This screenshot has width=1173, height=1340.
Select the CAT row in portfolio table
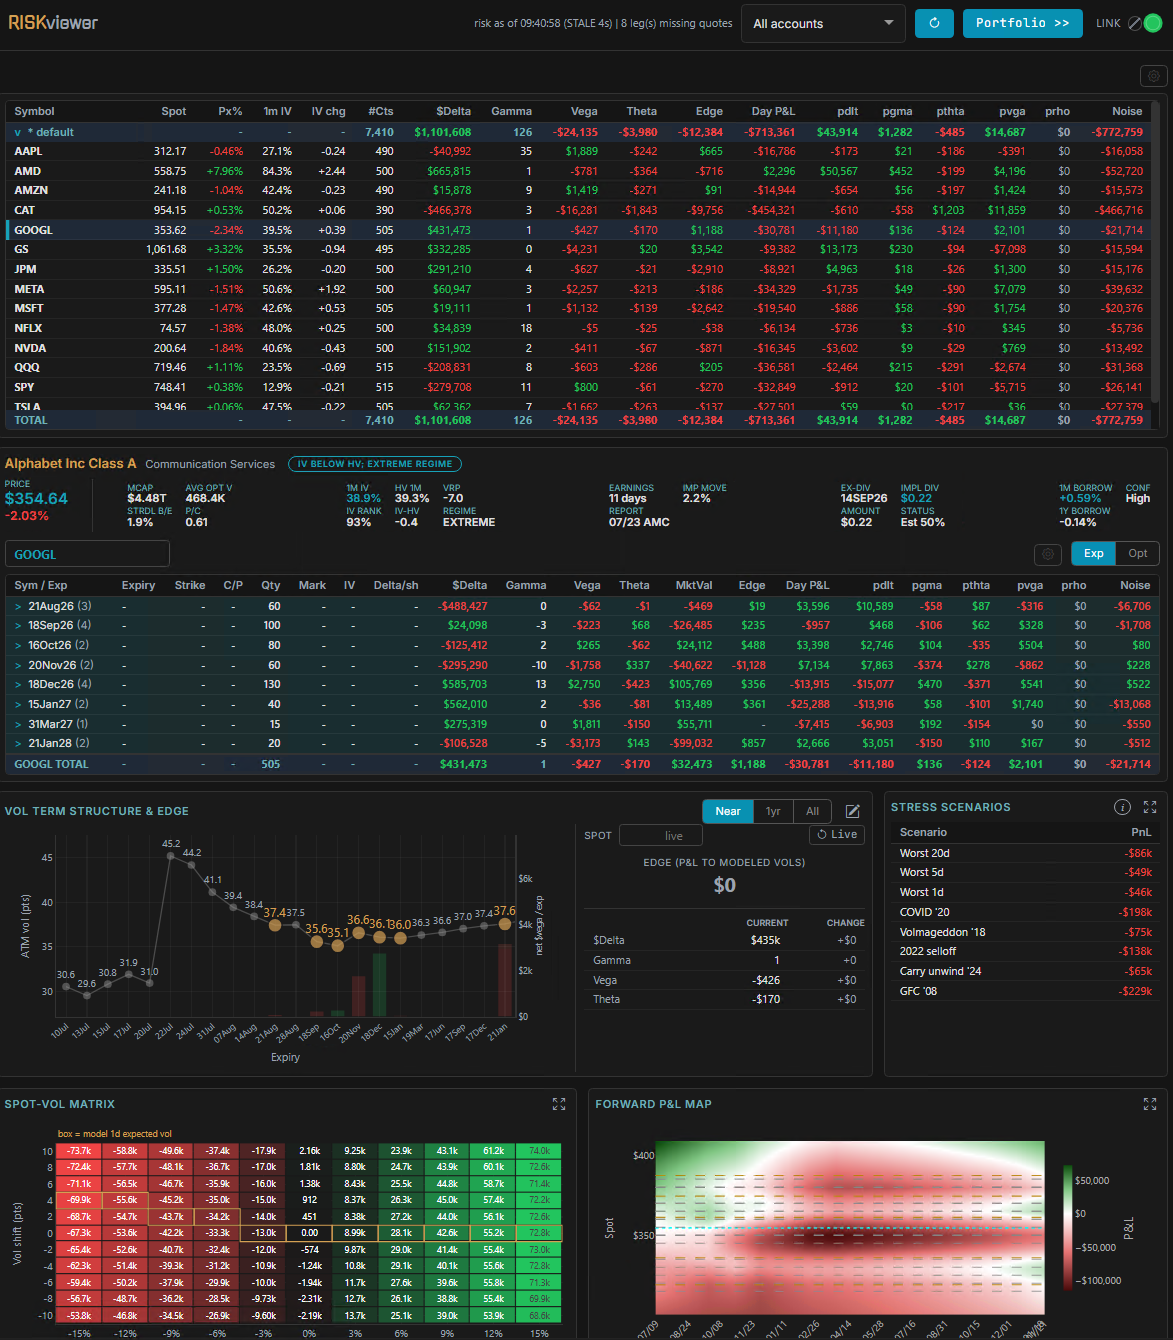(578, 210)
